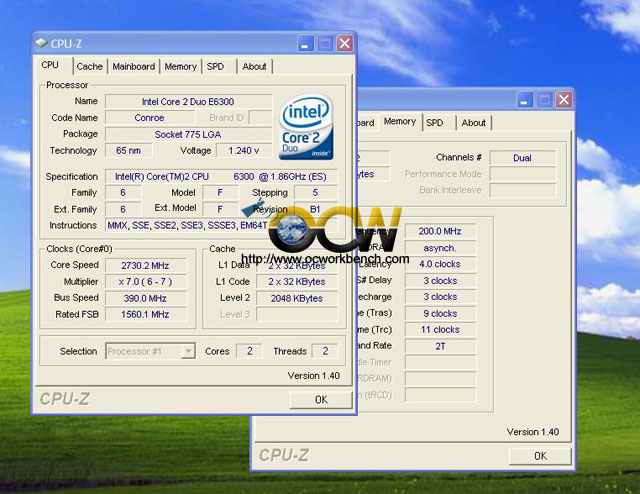Click the Channels # value 'Dual'
The height and width of the screenshot is (494, 640).
[523, 158]
